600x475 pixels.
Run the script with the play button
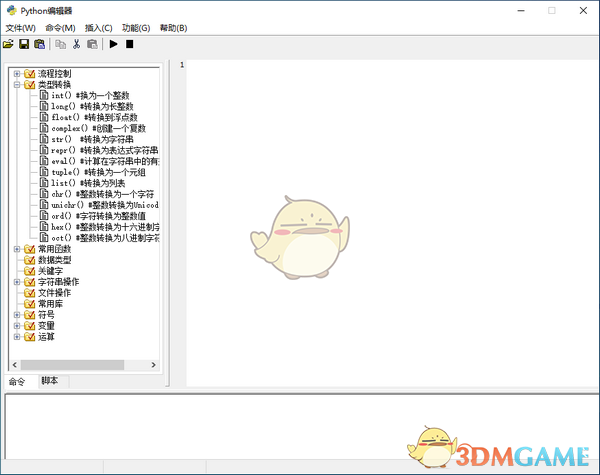(x=114, y=44)
